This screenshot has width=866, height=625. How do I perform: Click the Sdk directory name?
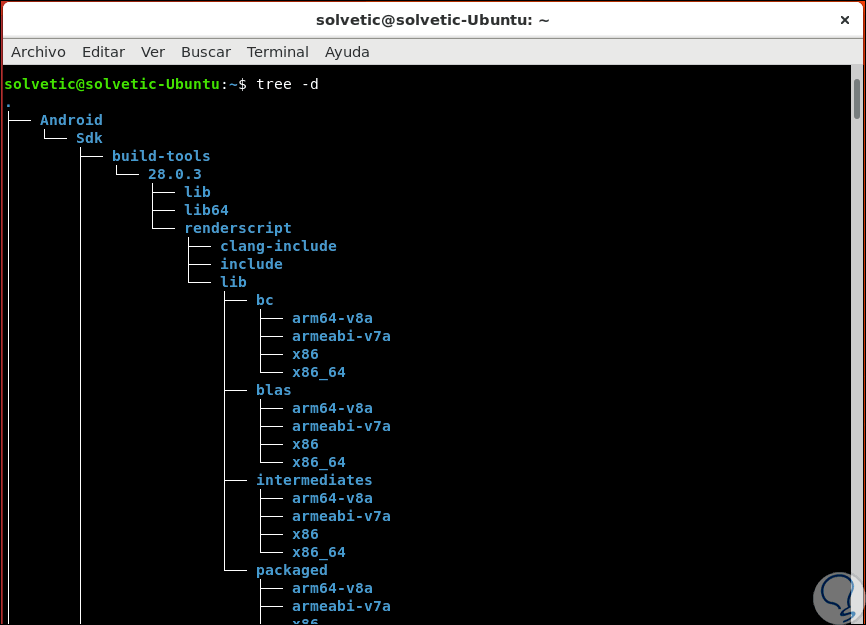tap(89, 138)
